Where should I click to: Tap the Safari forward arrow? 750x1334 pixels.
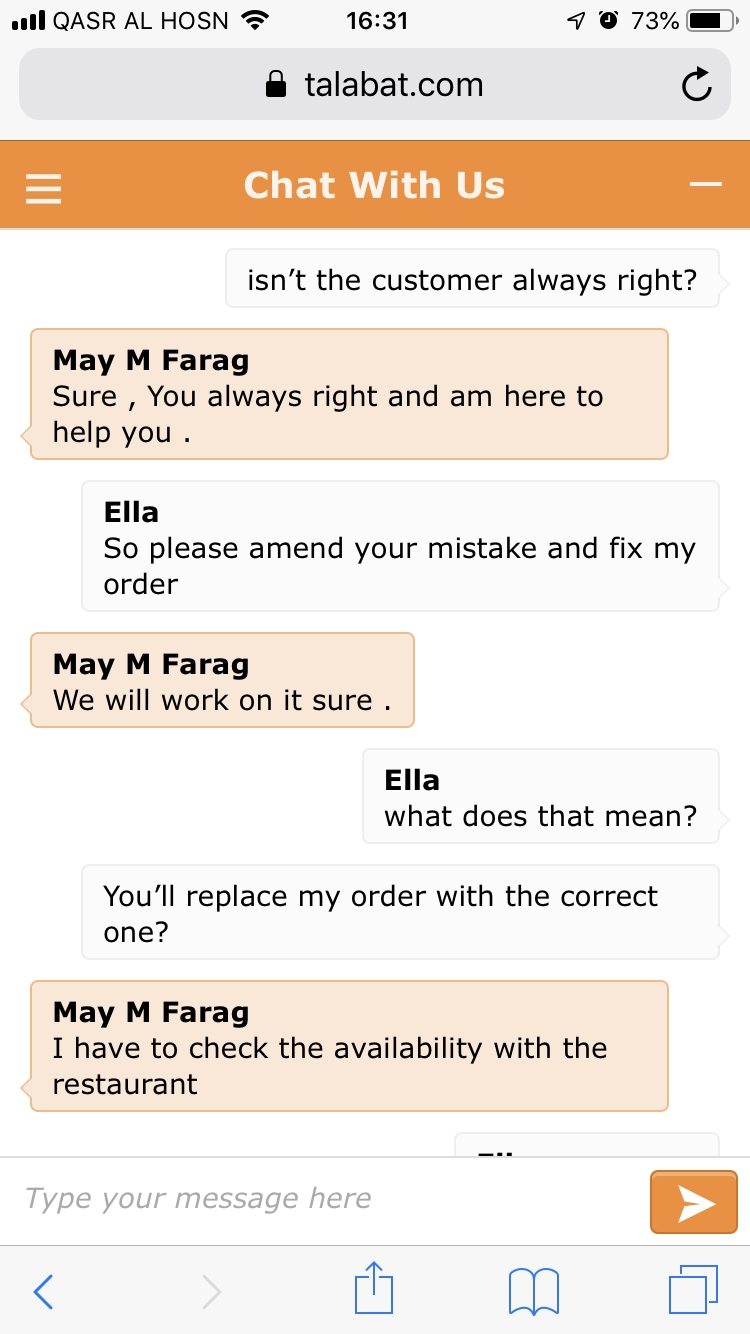click(211, 1291)
